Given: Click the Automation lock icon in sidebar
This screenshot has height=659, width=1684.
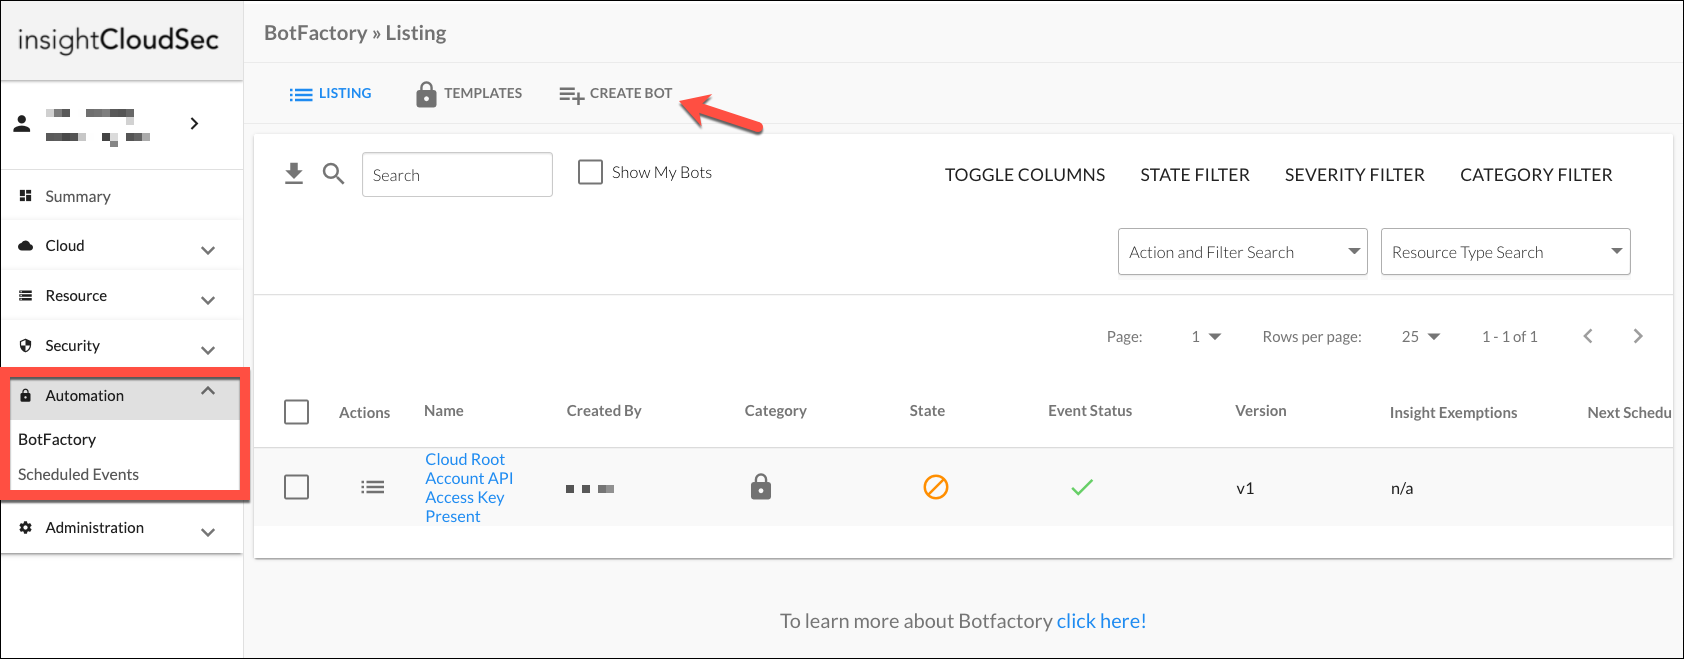Looking at the screenshot, I should pos(26,396).
